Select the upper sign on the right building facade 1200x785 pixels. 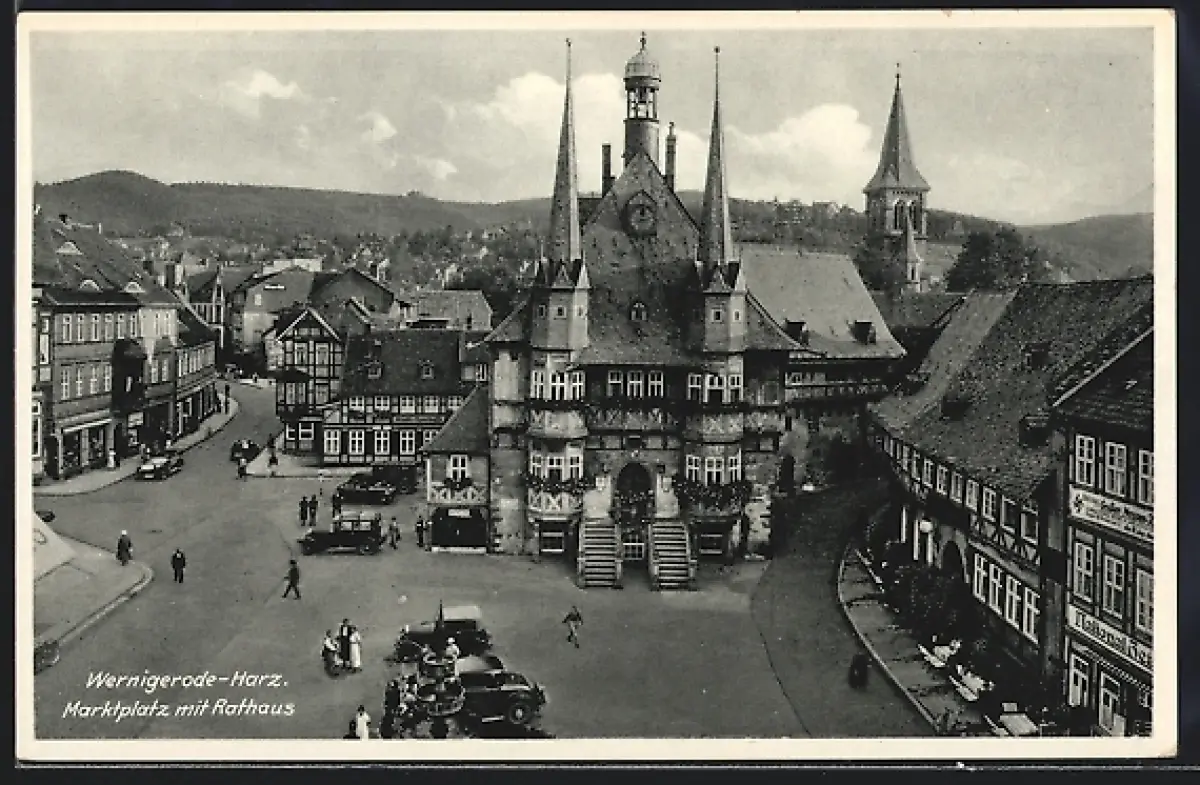click(1110, 513)
